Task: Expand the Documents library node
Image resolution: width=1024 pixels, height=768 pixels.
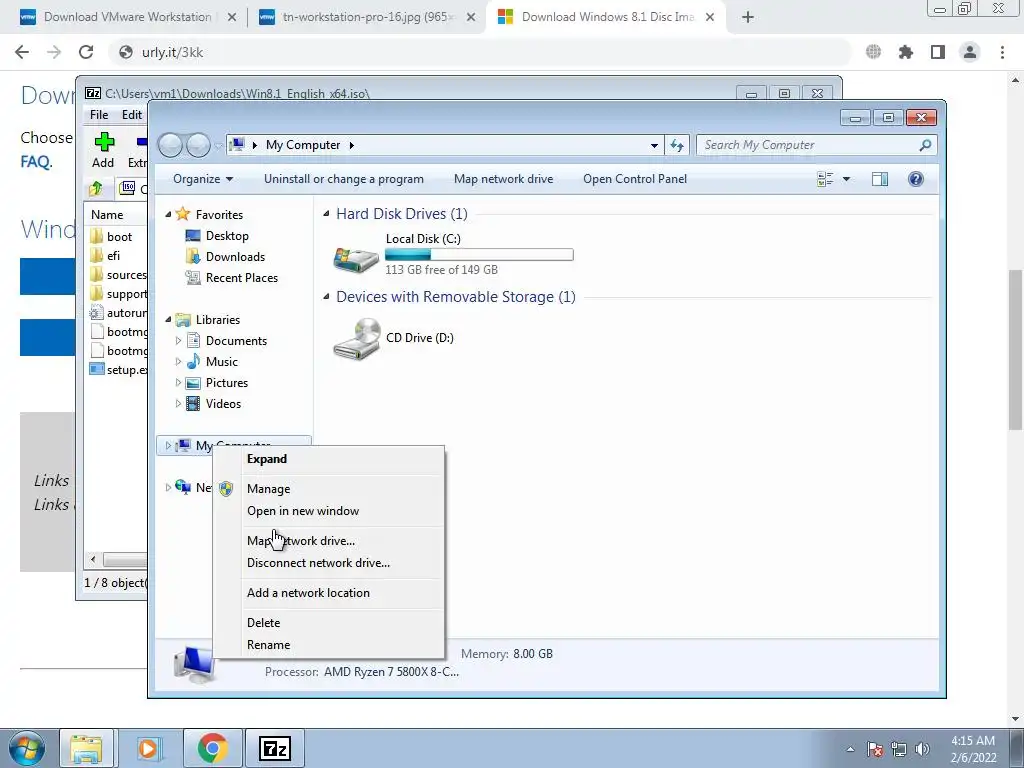Action: tap(178, 340)
